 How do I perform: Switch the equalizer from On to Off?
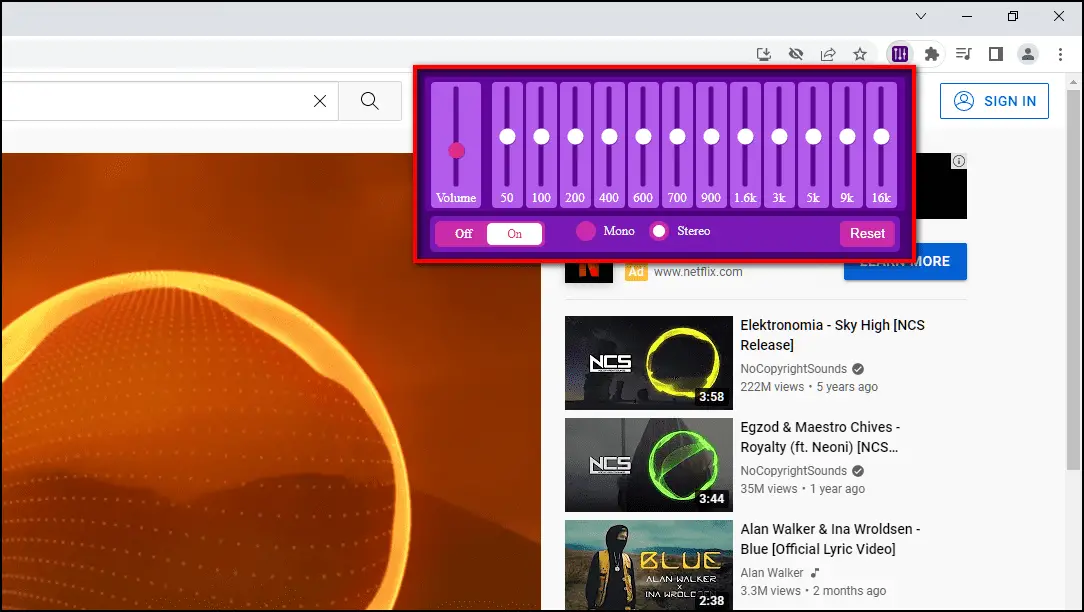click(461, 233)
